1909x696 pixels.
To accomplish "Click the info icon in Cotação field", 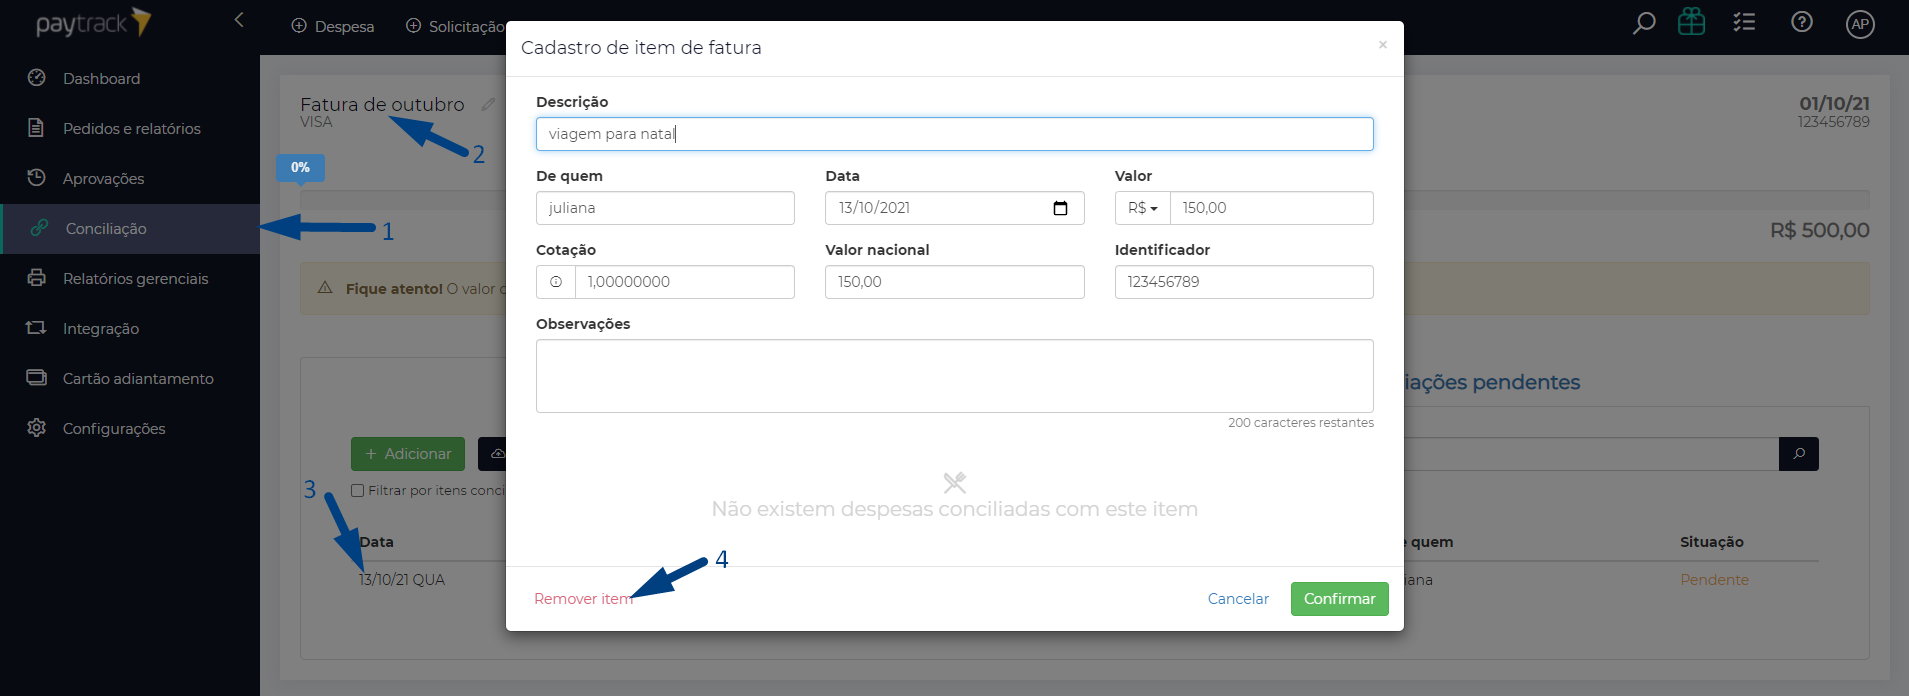I will 556,282.
